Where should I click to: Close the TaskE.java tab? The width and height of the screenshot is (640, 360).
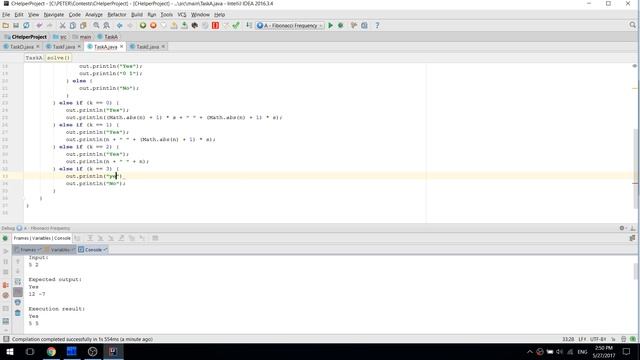click(163, 47)
